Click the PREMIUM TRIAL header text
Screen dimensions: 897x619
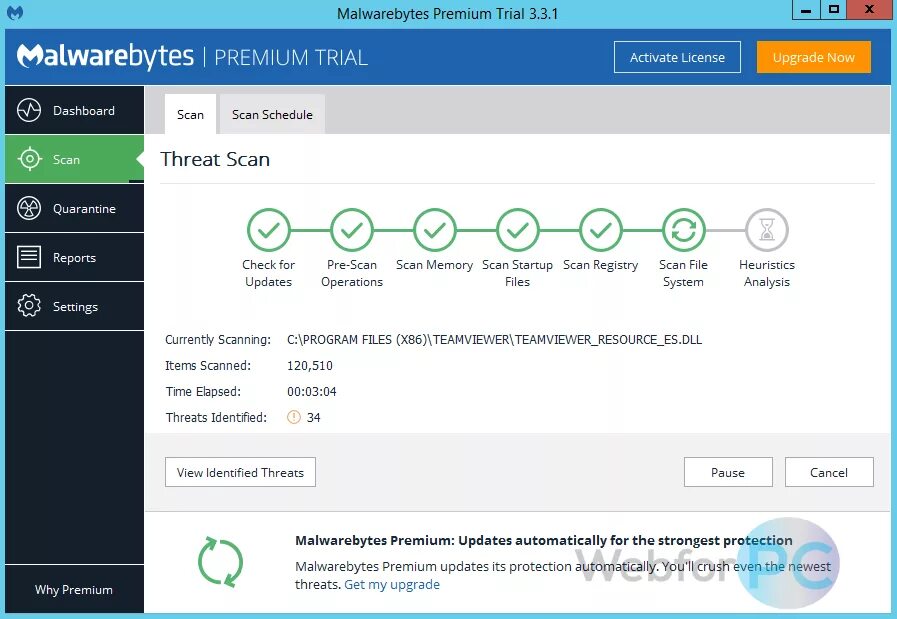(291, 57)
